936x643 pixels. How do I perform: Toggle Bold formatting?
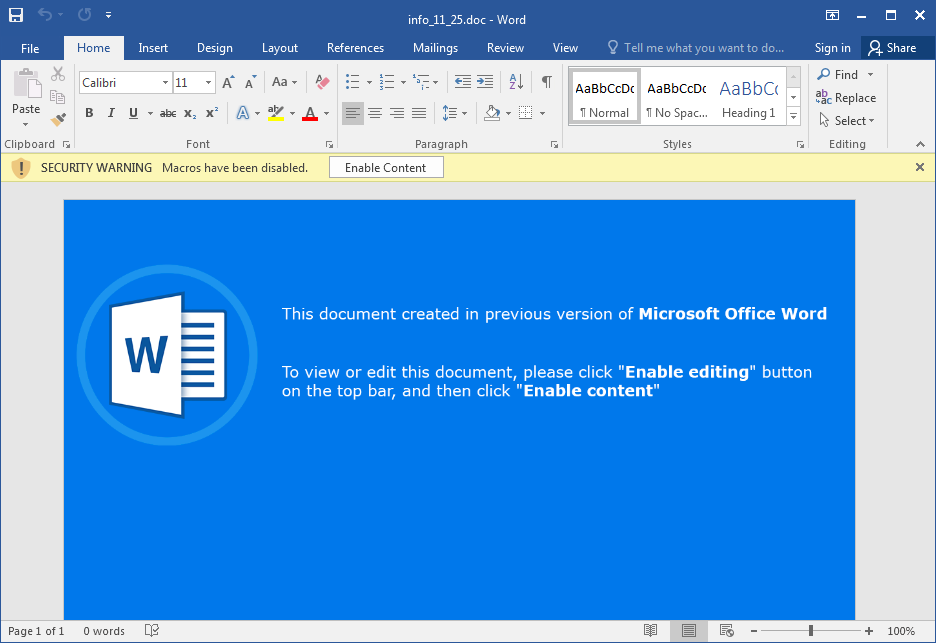89,113
